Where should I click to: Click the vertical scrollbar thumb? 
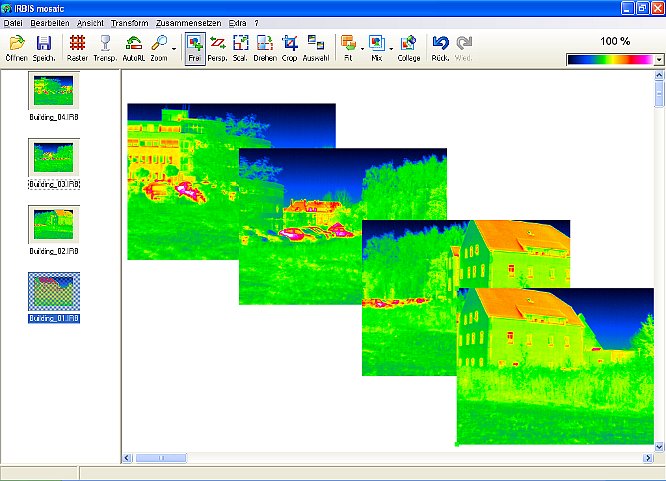(x=659, y=94)
